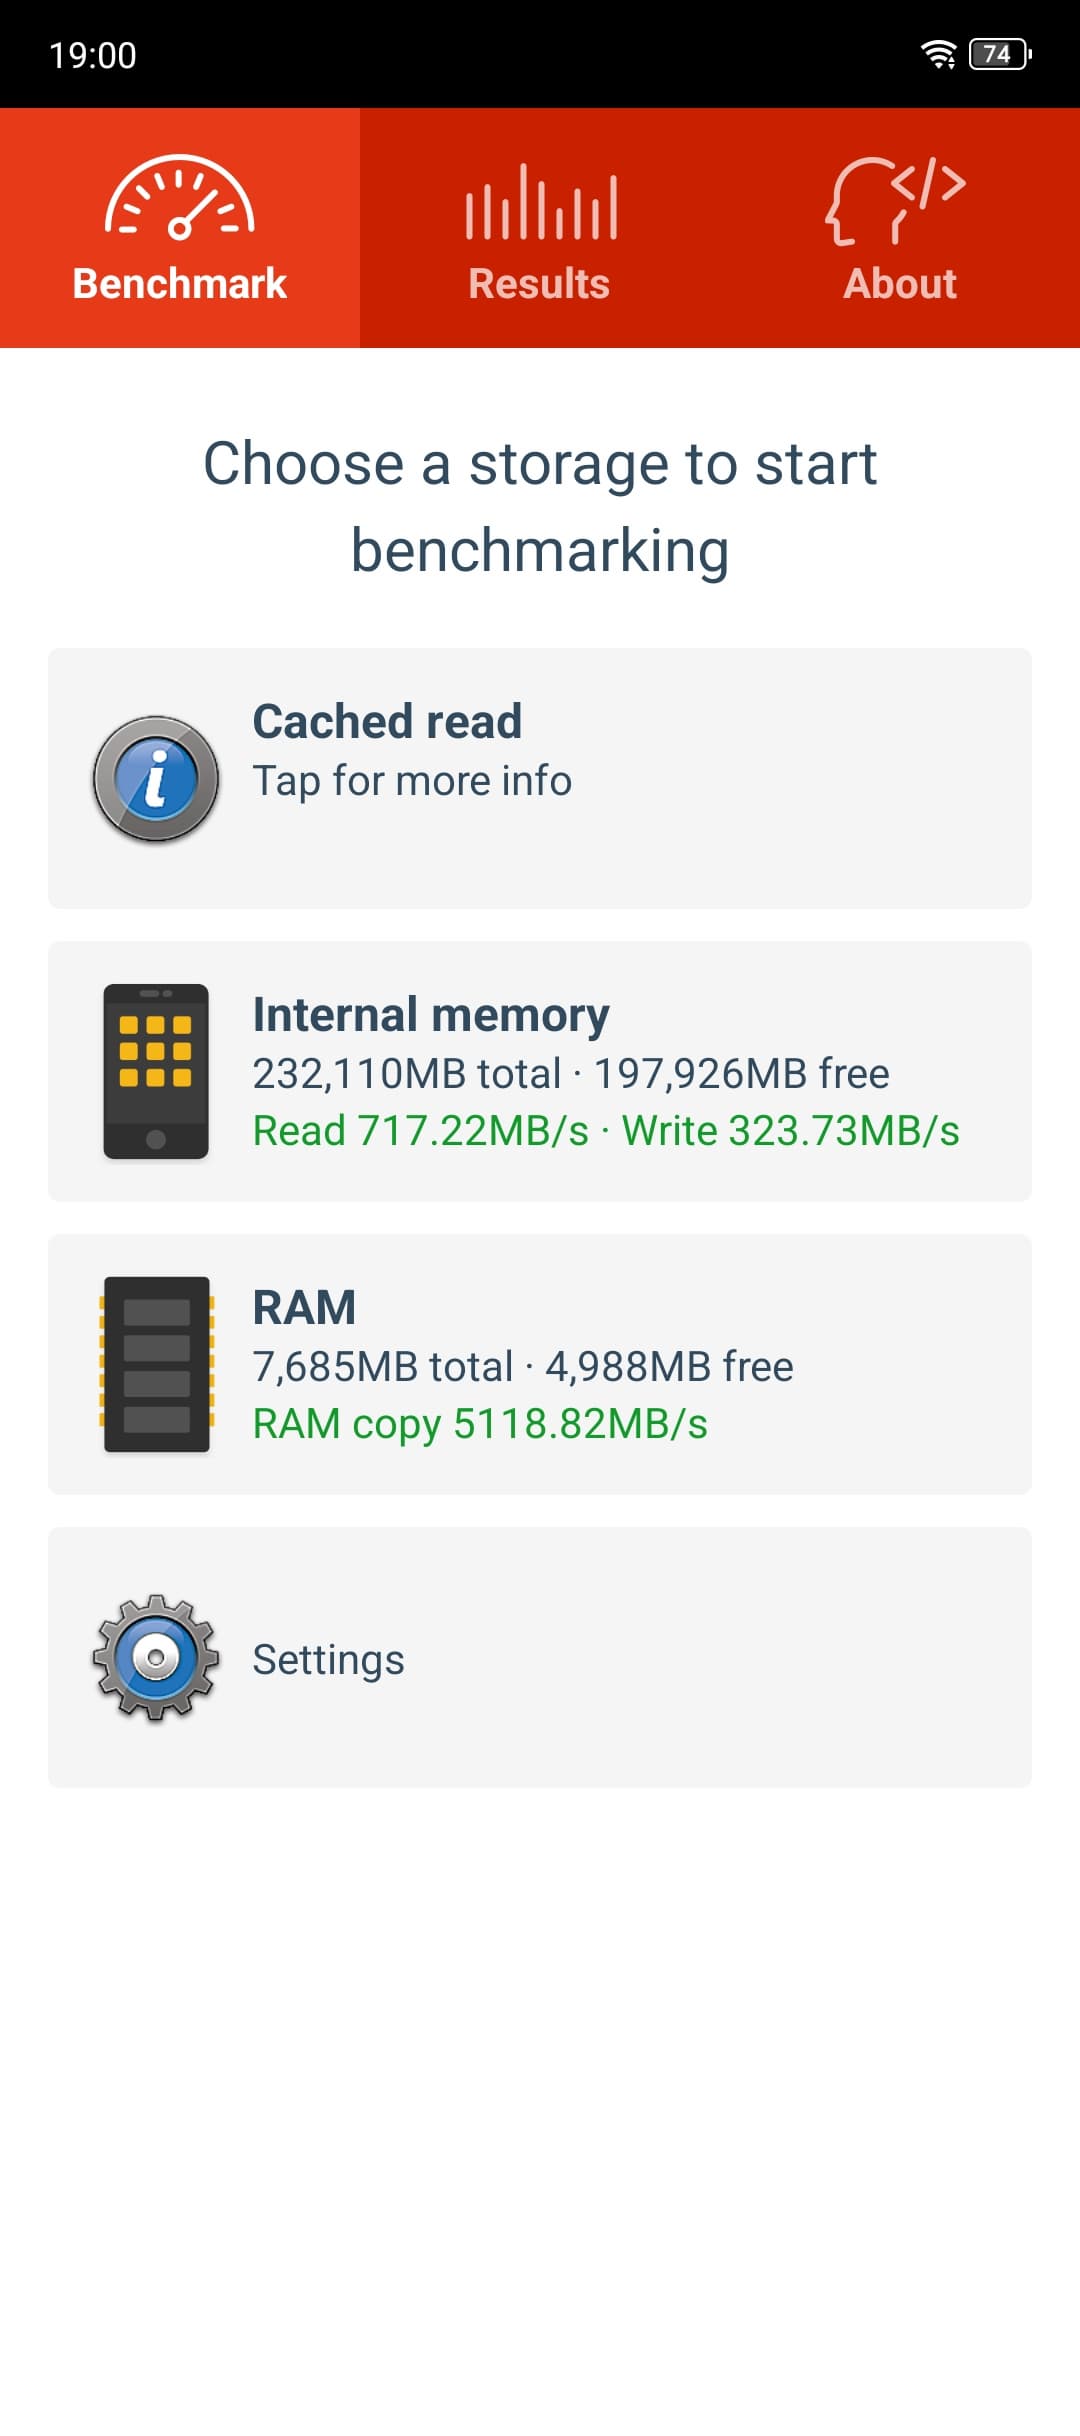Tap the bar chart Results icon

pos(540,203)
